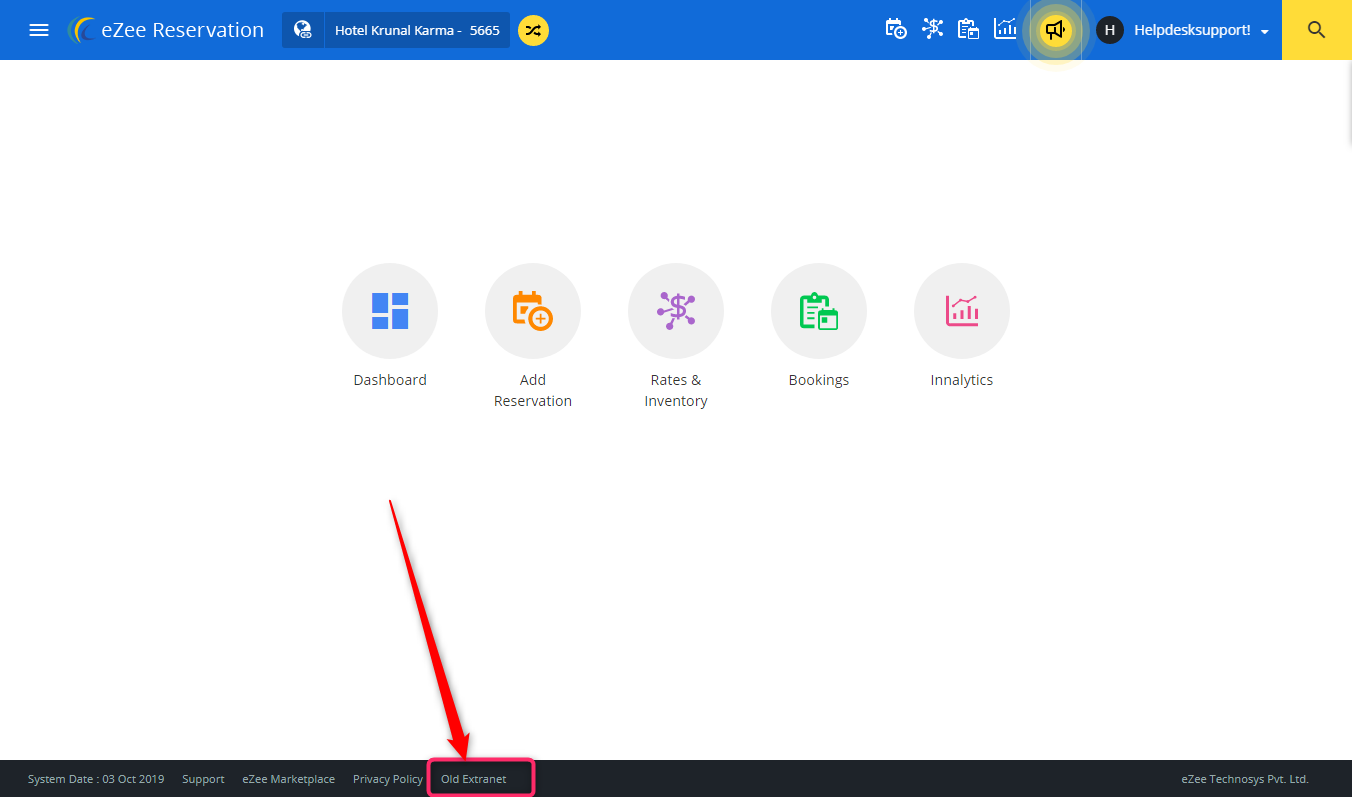Select Hotel Krunal Karma - 5665 property
The height and width of the screenshot is (797, 1352).
(417, 30)
